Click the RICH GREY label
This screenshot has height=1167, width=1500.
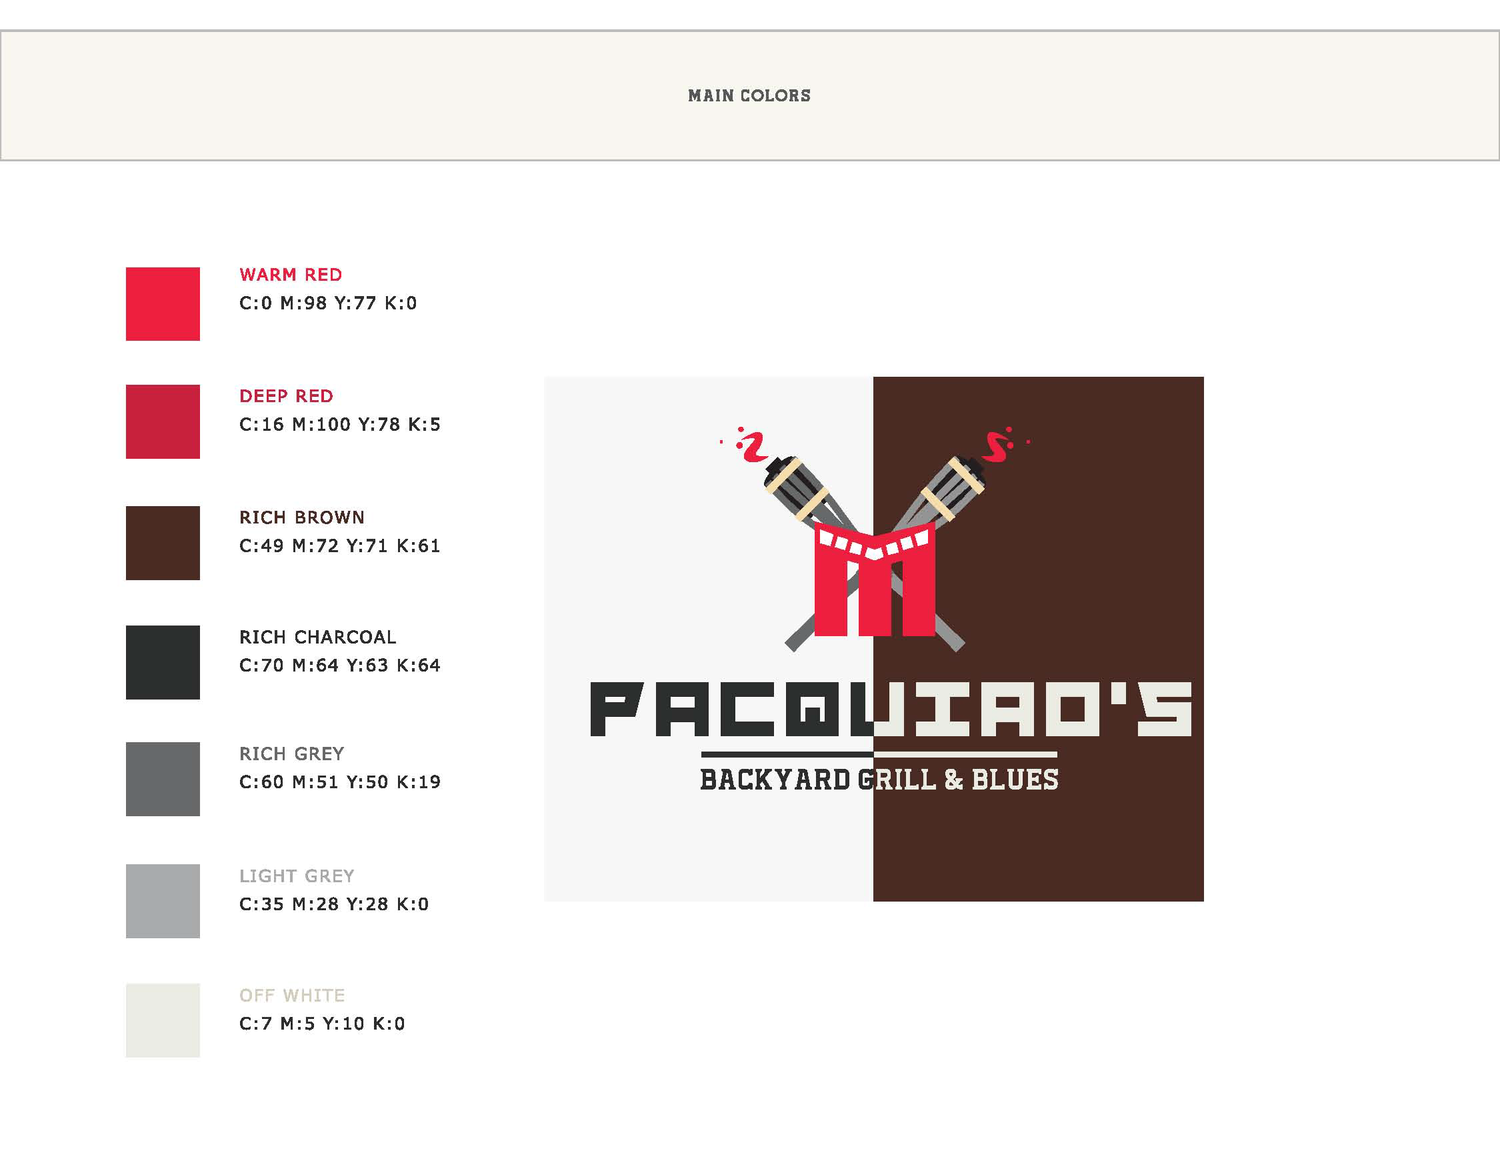292,754
